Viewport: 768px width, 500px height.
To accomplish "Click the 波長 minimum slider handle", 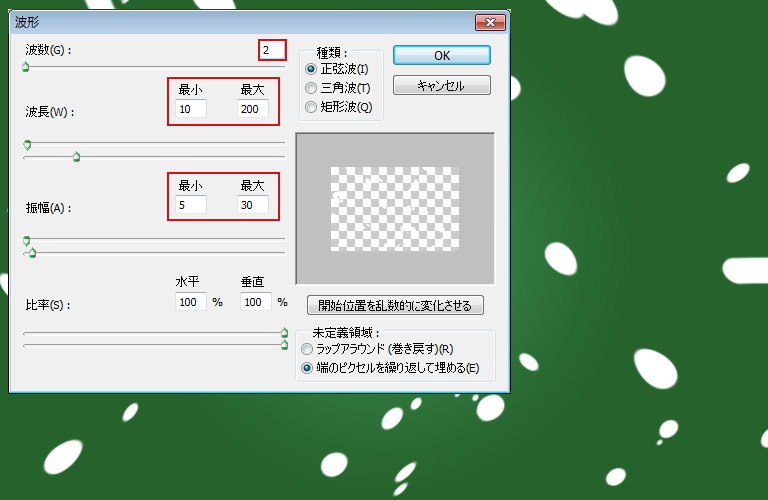I will pyautogui.click(x=27, y=144).
